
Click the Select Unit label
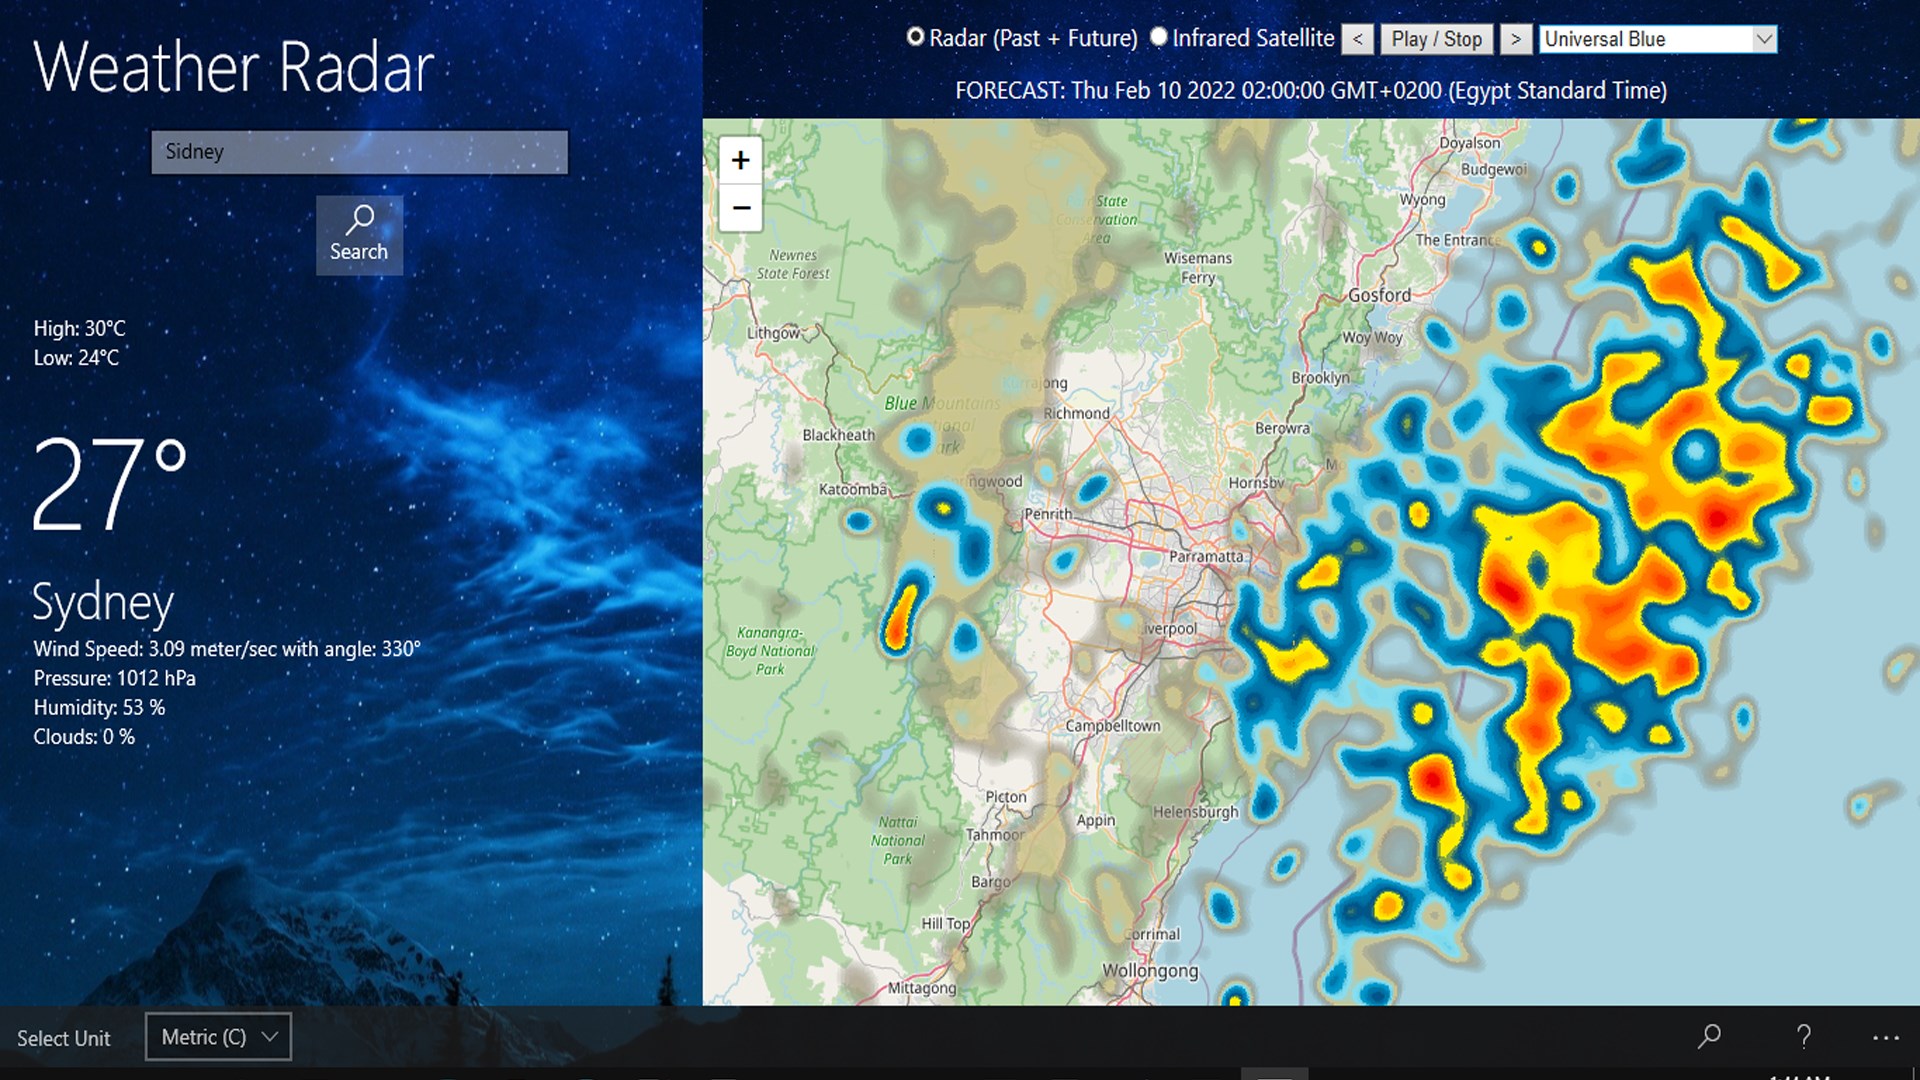click(x=63, y=1038)
